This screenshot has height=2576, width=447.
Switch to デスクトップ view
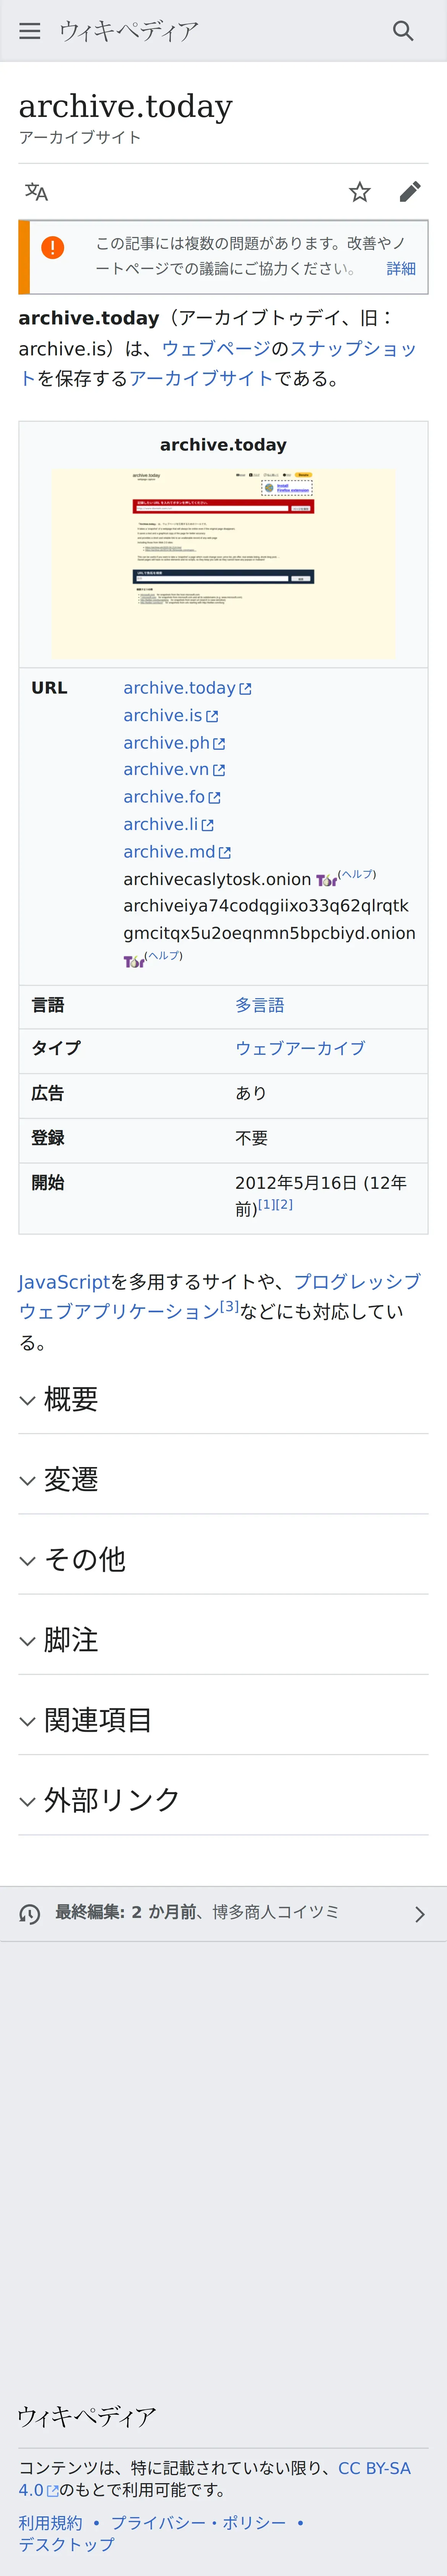click(66, 2543)
